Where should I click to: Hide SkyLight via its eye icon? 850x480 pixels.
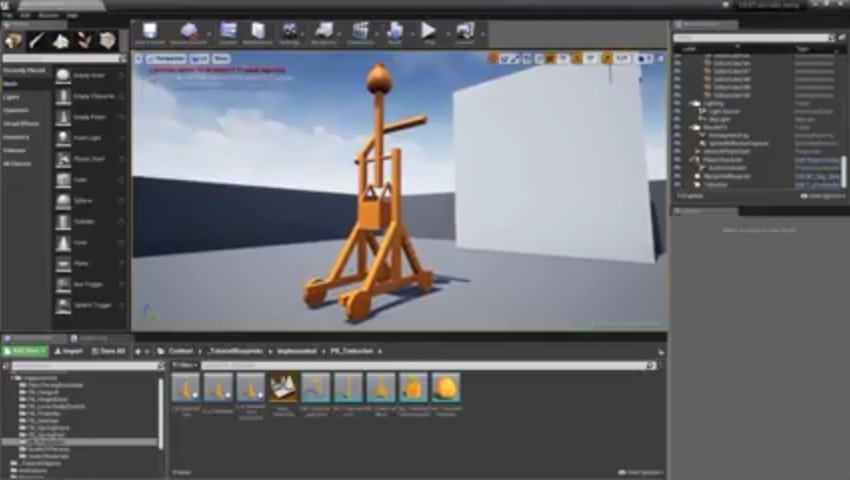pos(677,119)
